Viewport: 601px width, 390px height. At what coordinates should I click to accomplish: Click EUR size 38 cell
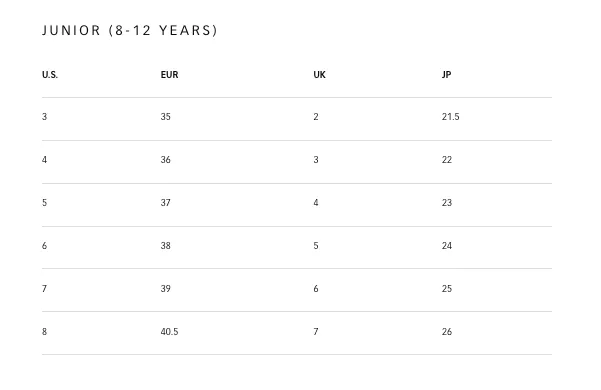click(166, 246)
